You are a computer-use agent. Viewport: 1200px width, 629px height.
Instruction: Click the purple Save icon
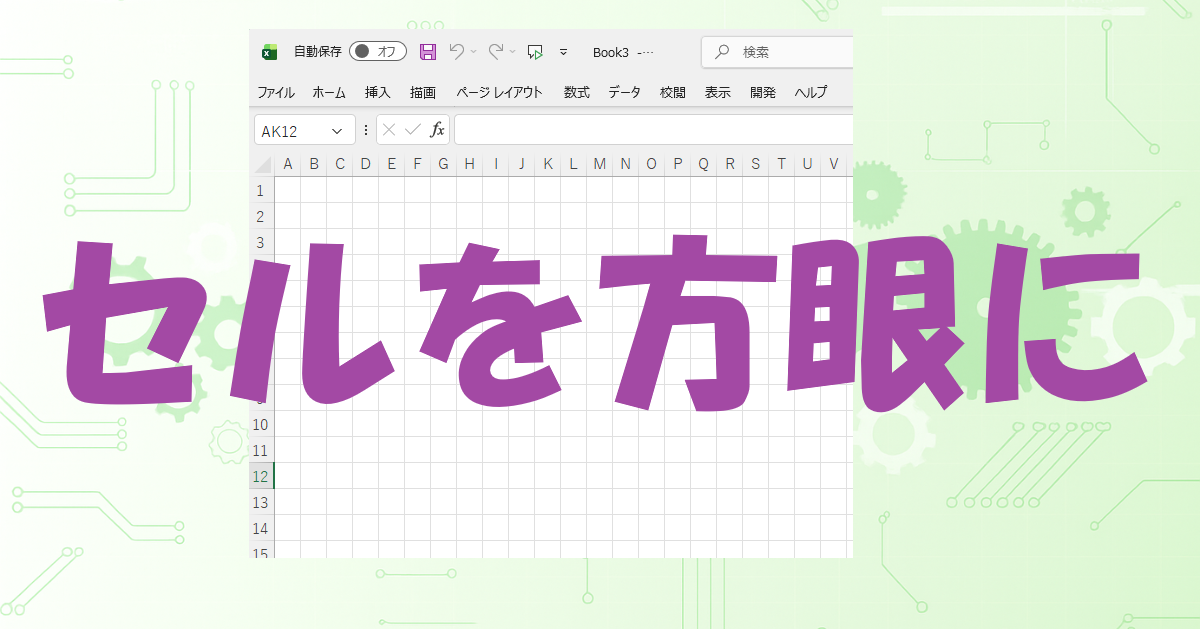(428, 52)
